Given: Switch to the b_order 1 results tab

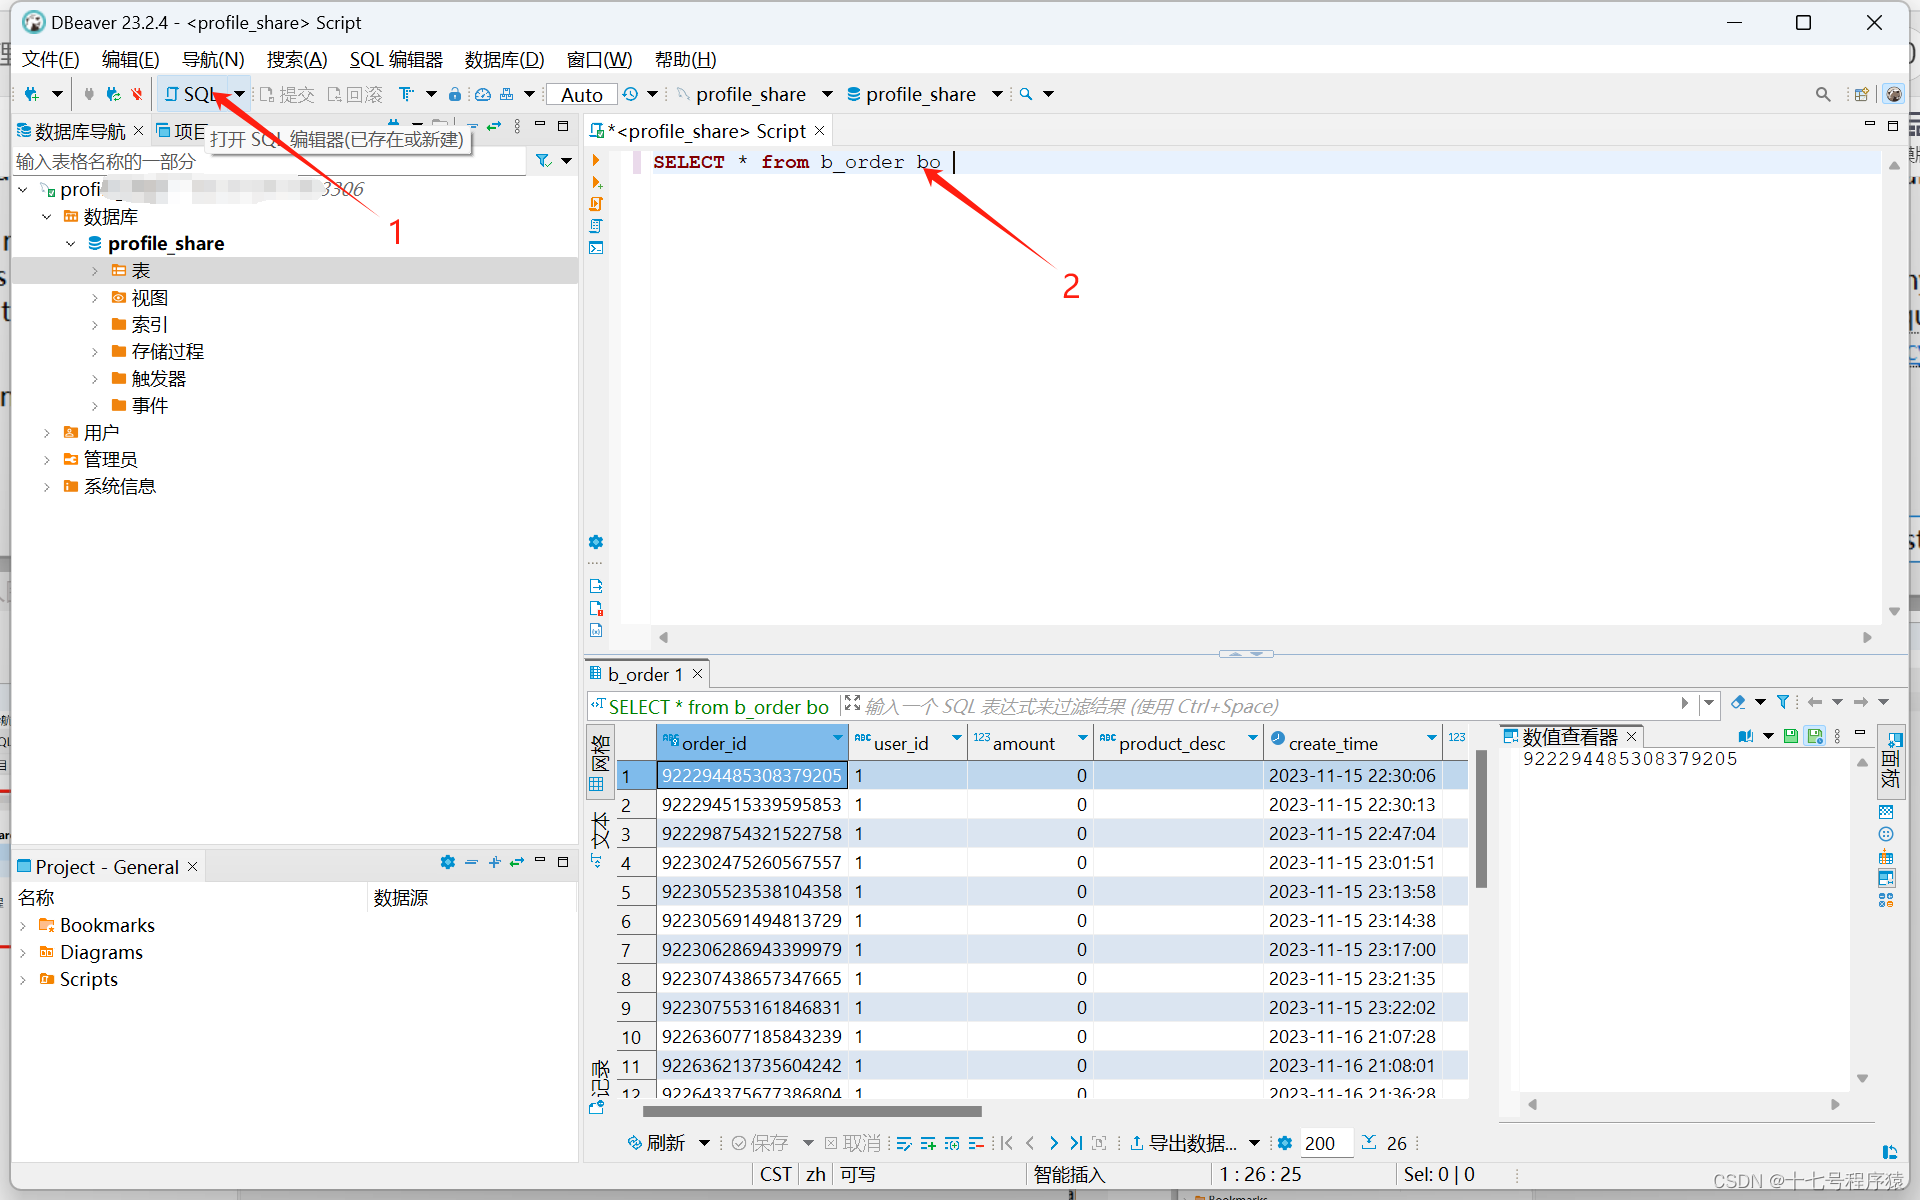Looking at the screenshot, I should click(x=643, y=674).
